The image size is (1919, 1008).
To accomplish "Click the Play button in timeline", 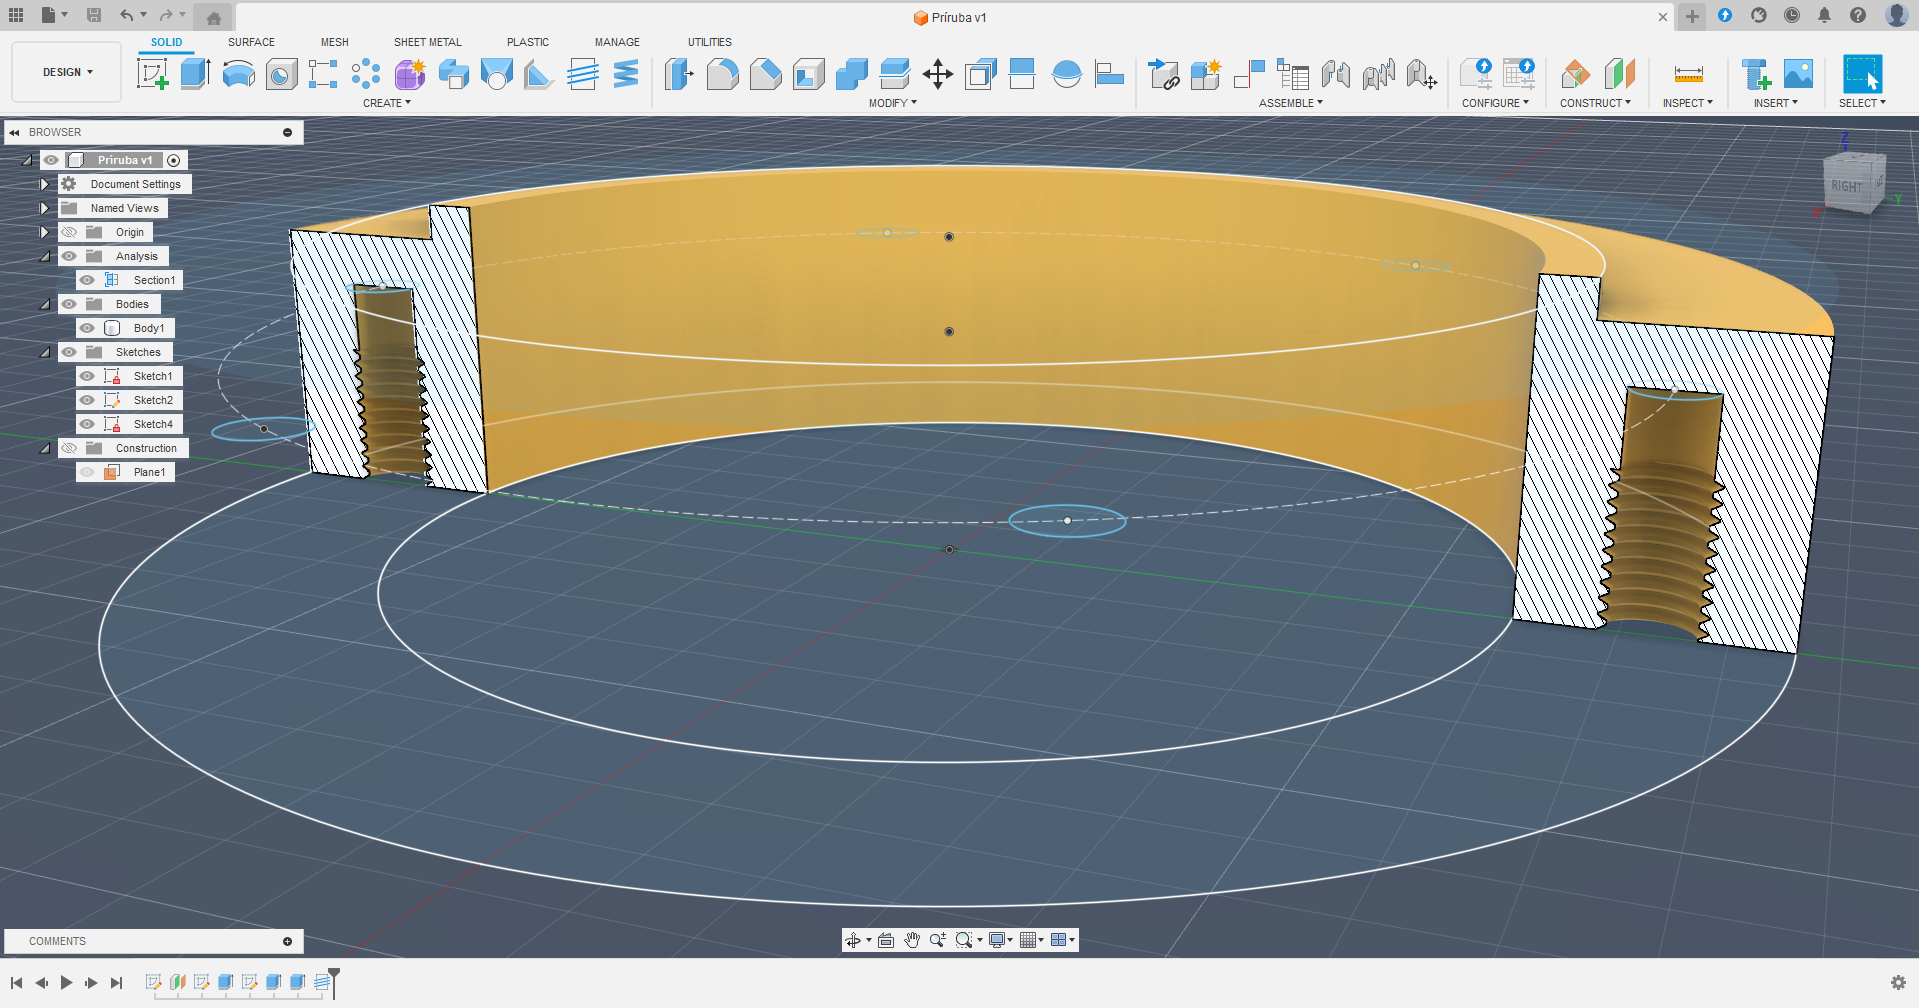I will 66,983.
